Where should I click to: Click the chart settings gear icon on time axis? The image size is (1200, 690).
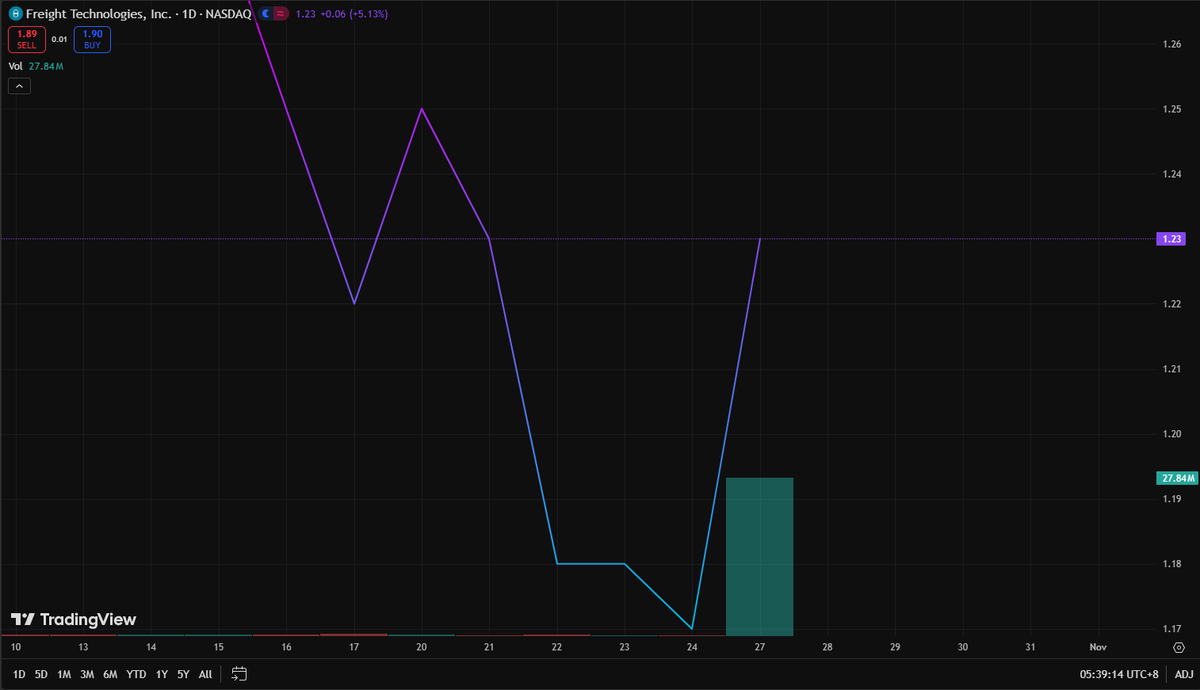pyautogui.click(x=1181, y=648)
